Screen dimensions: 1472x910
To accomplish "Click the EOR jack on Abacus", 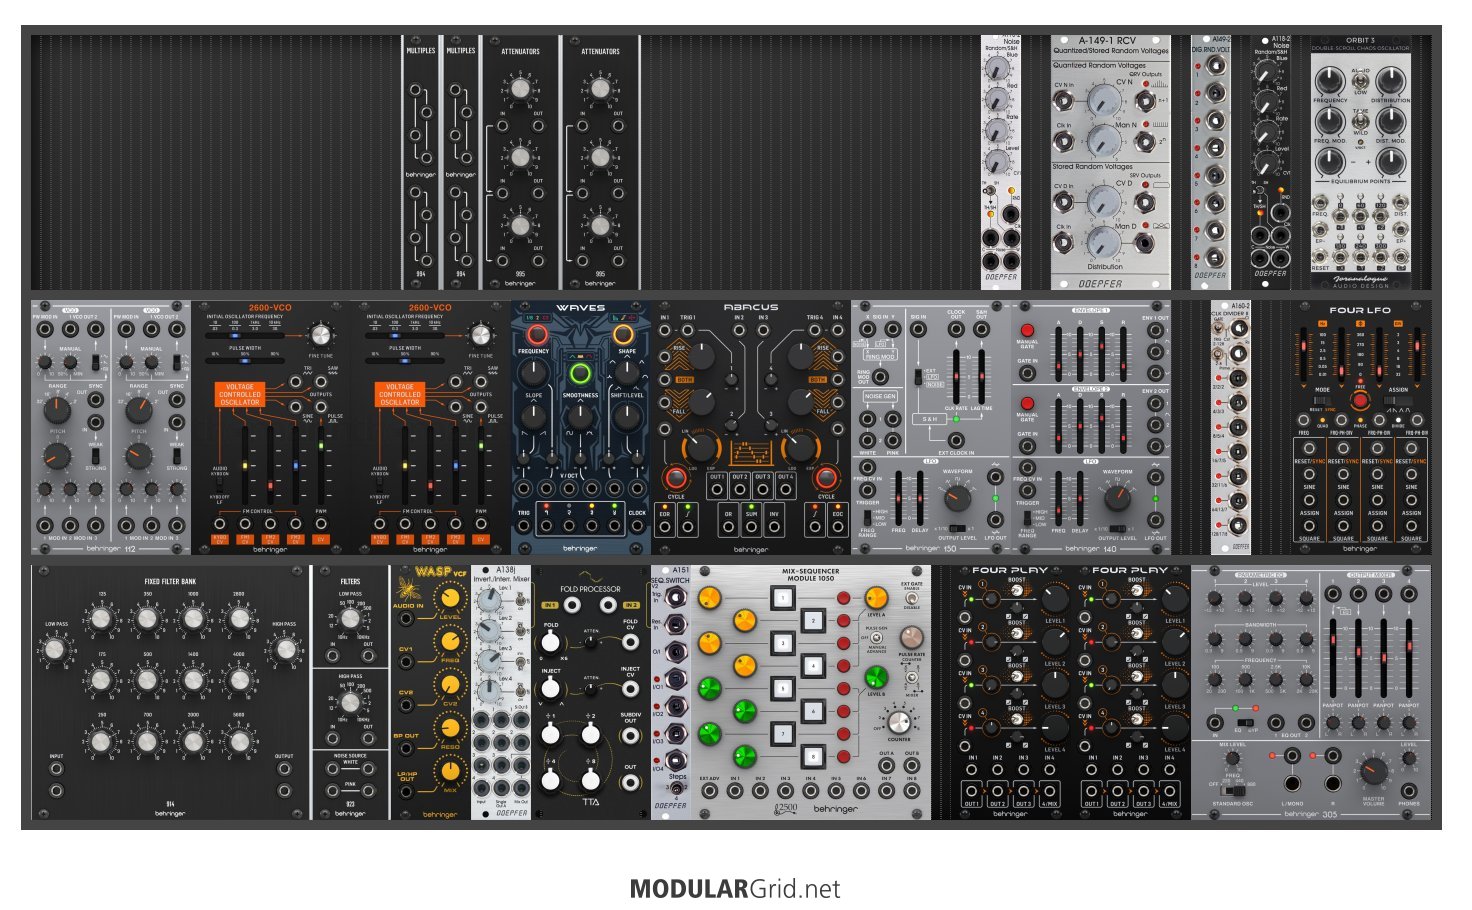I will click(665, 526).
